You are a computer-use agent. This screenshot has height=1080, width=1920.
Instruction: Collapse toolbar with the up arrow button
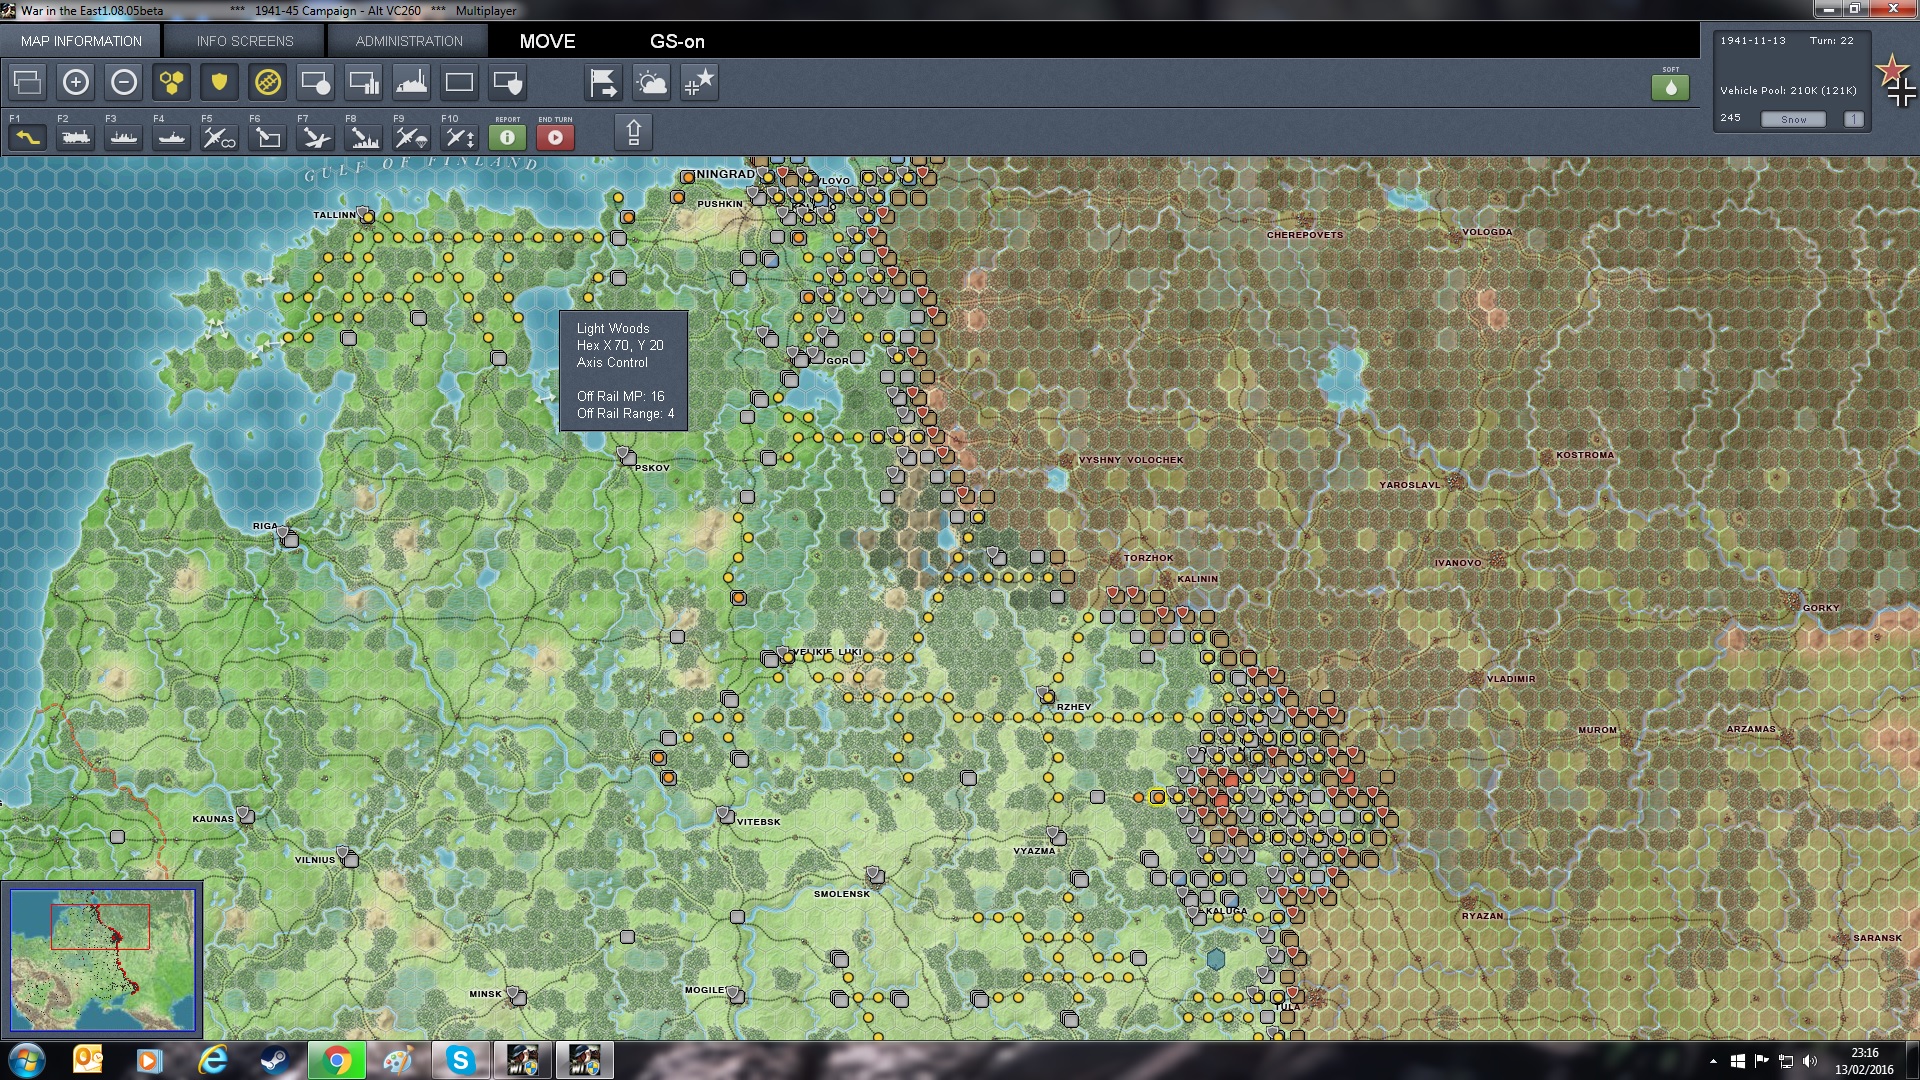(633, 133)
